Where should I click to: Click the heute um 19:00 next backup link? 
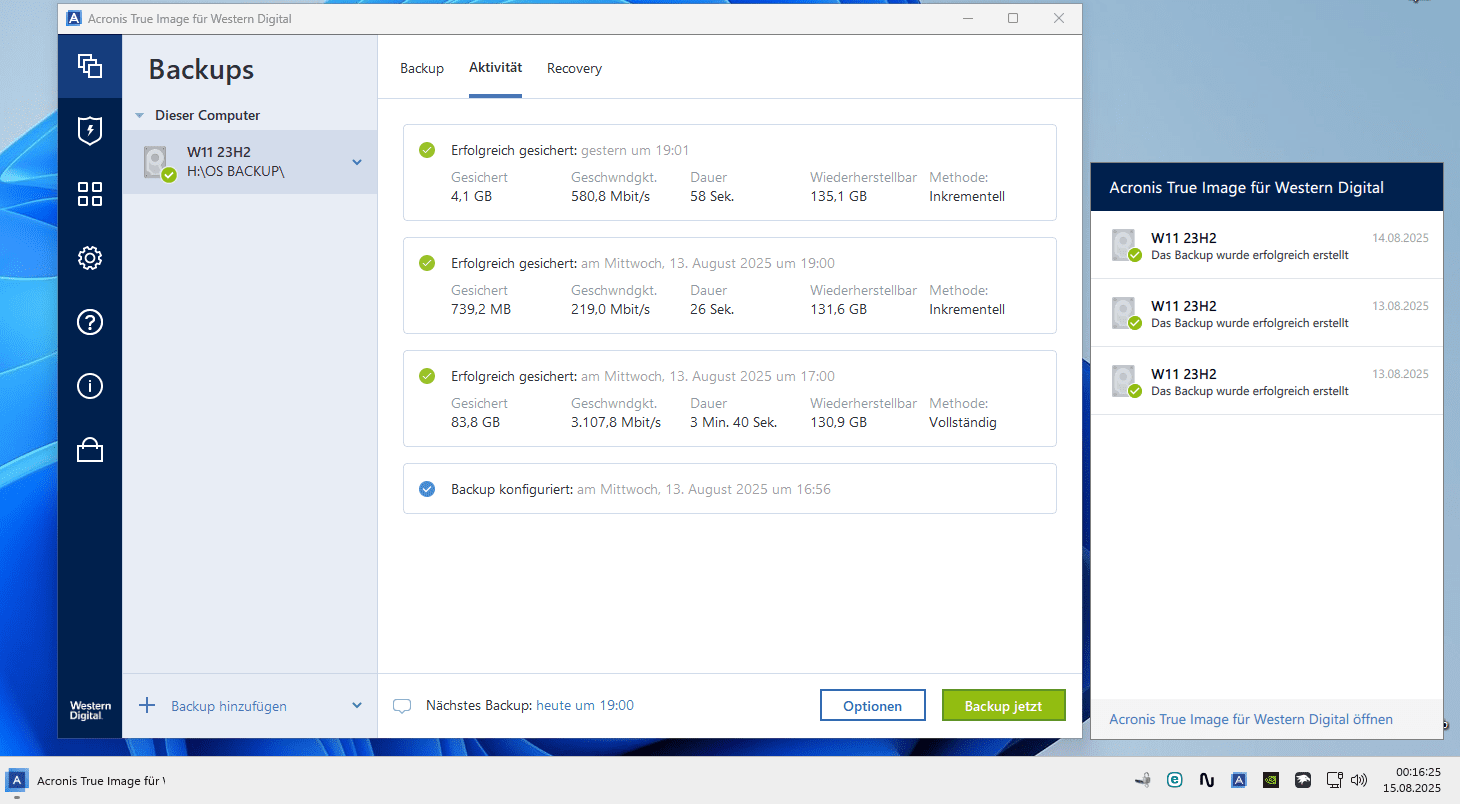(x=585, y=705)
